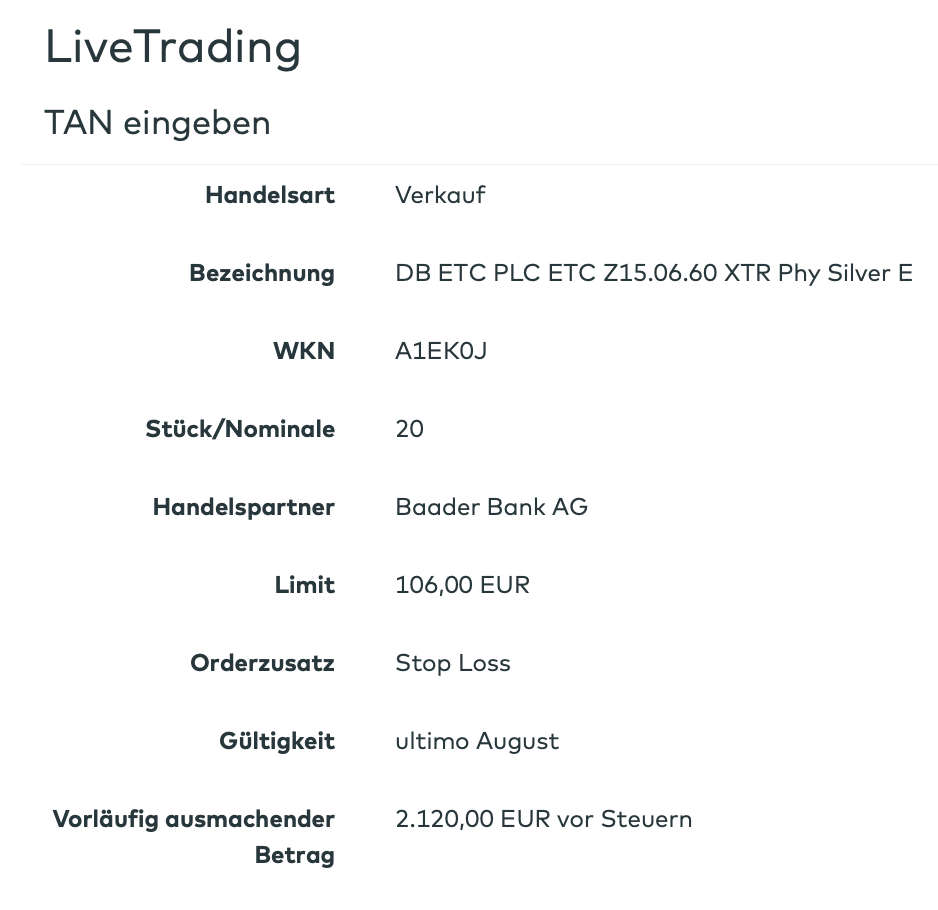The image size is (938, 910).
Task: Click the WKN label
Action: pos(303,351)
